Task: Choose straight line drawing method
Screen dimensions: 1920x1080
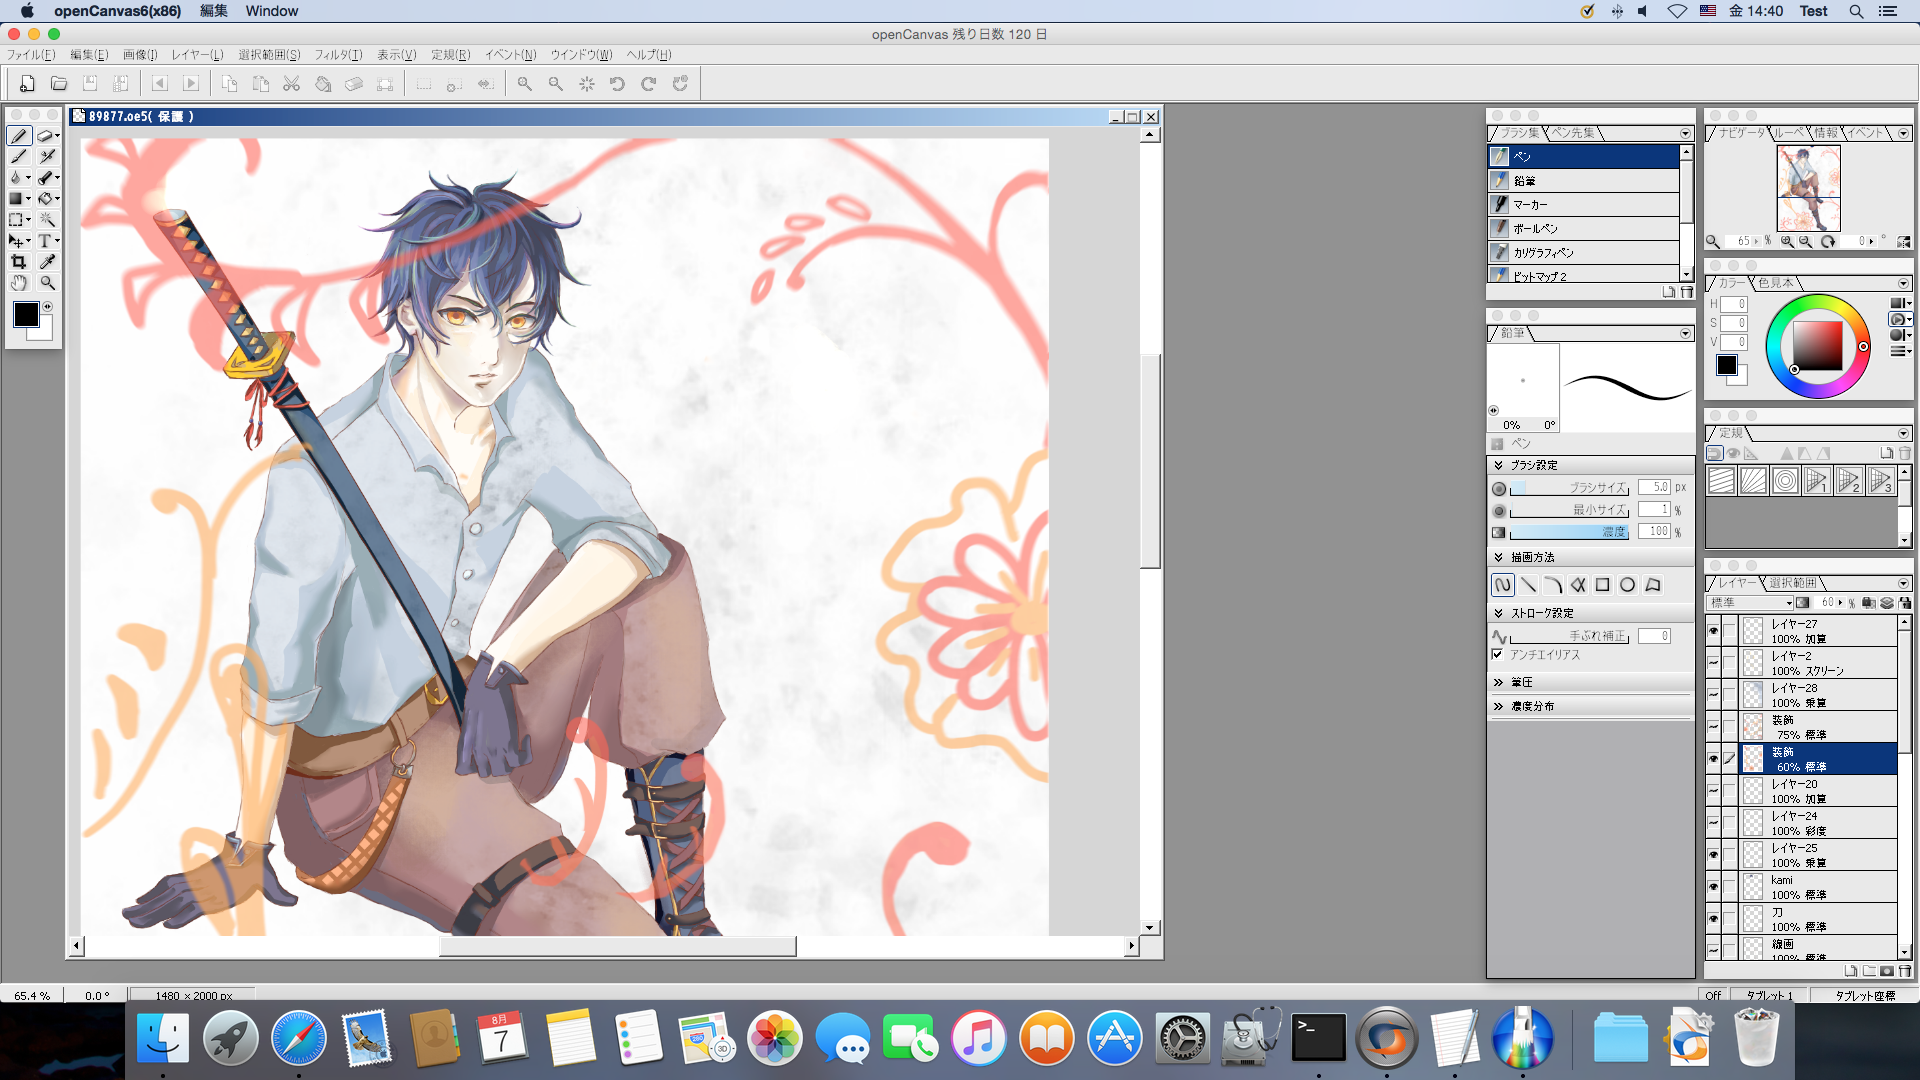Action: (1528, 585)
